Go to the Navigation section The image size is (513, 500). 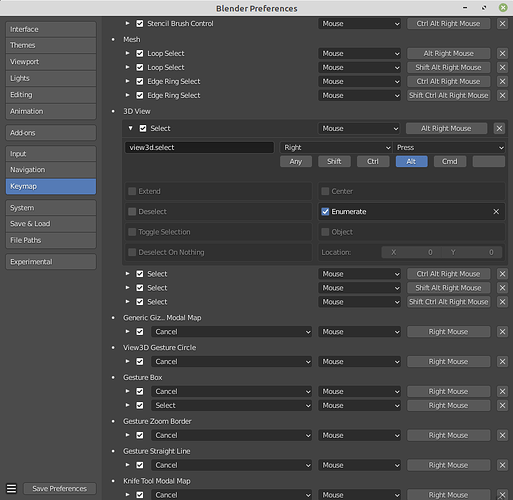[51, 170]
